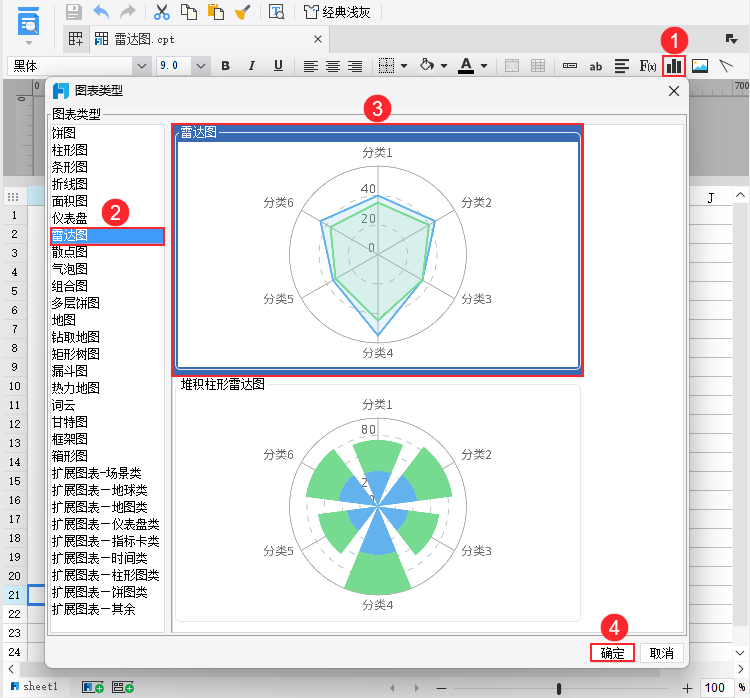Open the 黑体 font name dropdown
Viewport: 750px width, 698px height.
tap(142, 66)
